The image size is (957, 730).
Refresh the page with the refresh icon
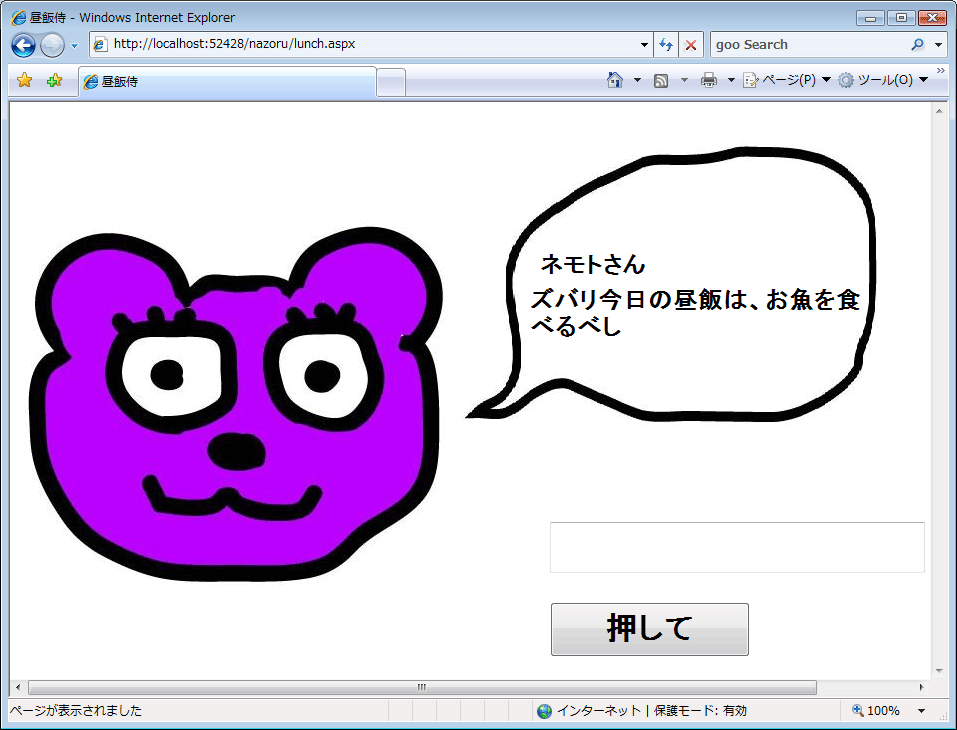point(666,45)
